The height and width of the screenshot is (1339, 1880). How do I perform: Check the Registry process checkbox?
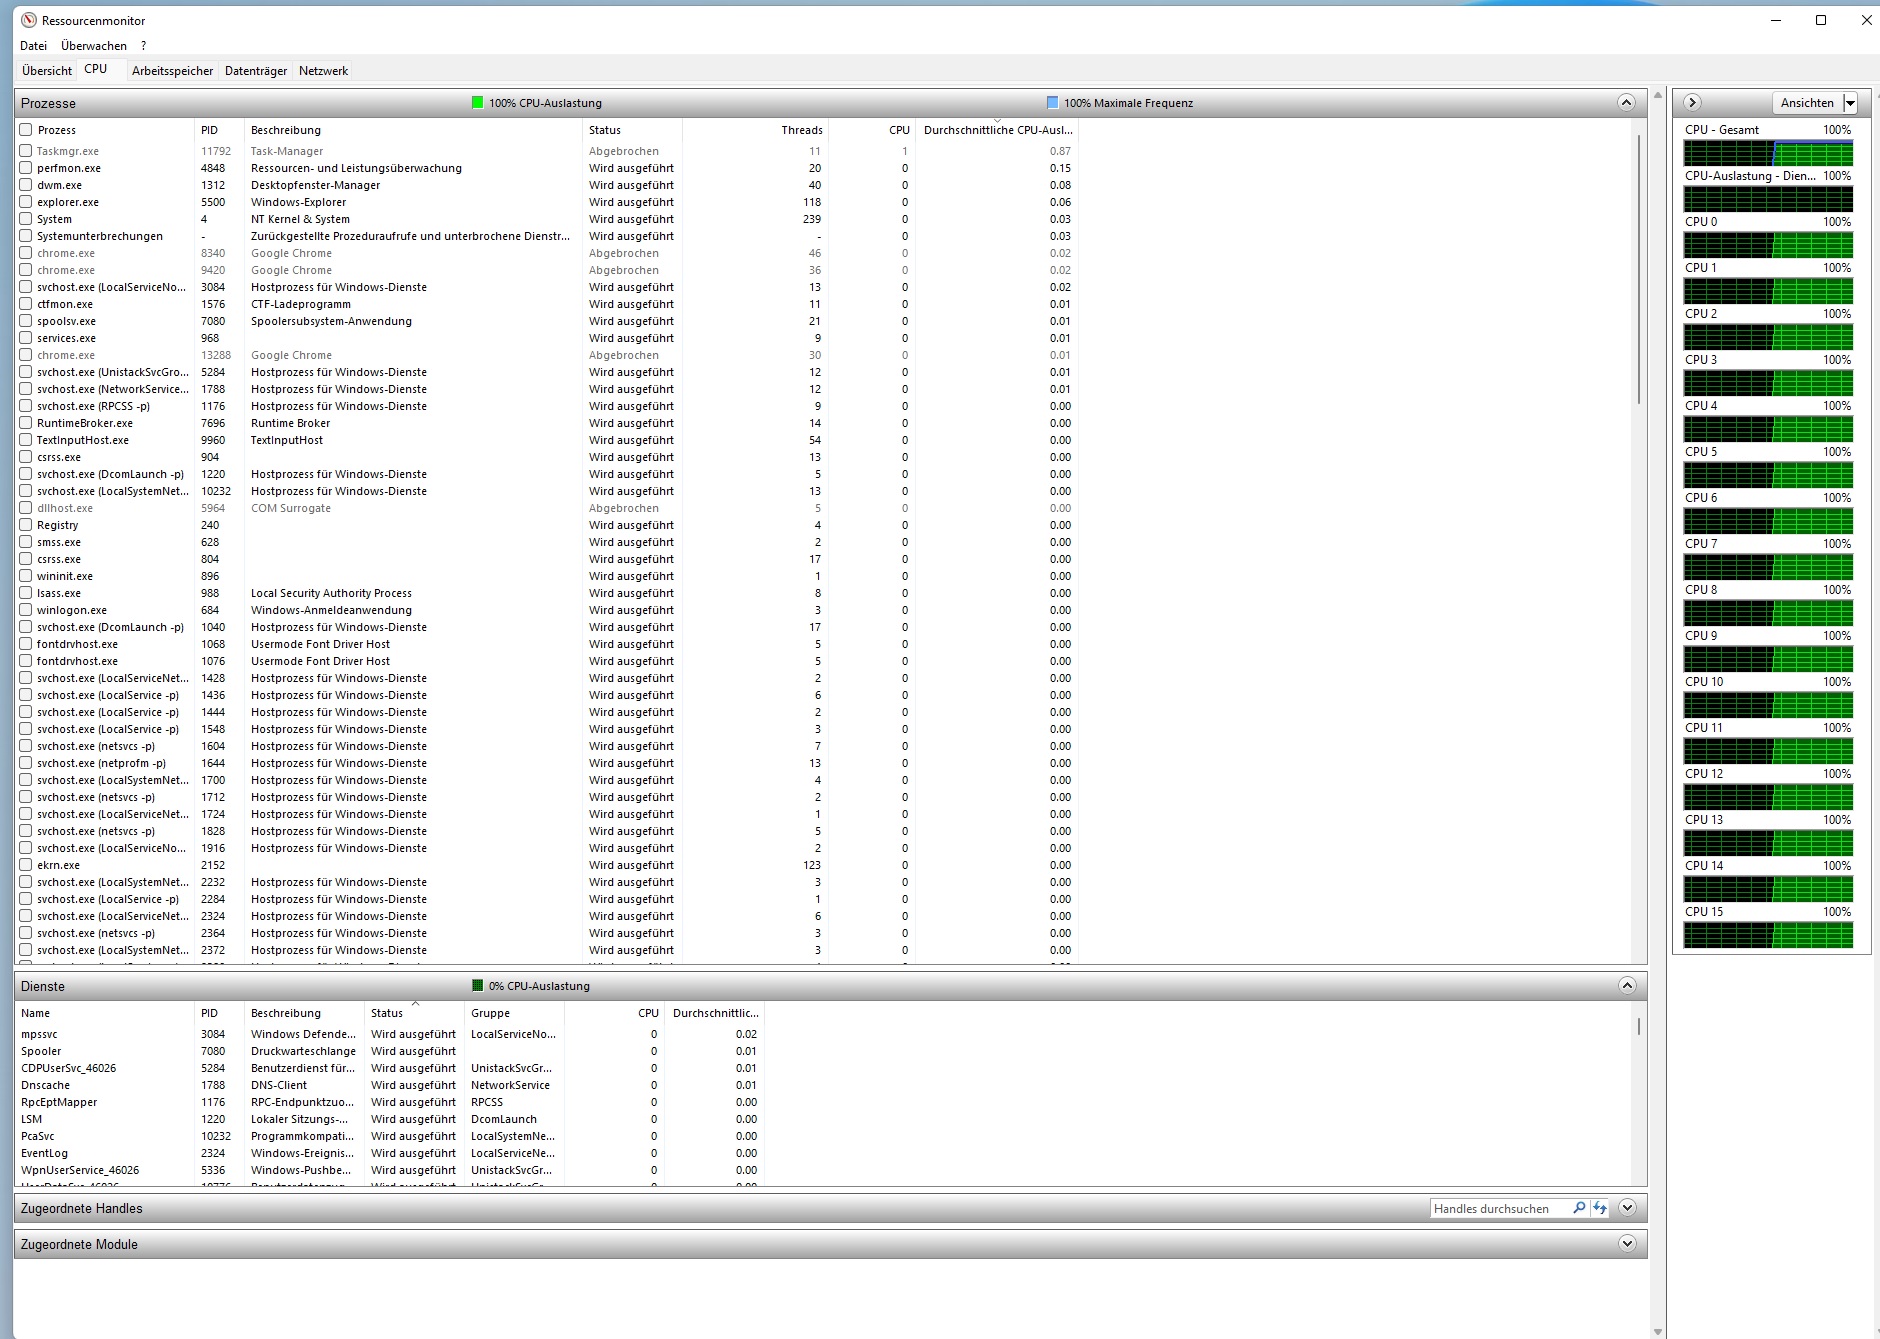point(26,525)
